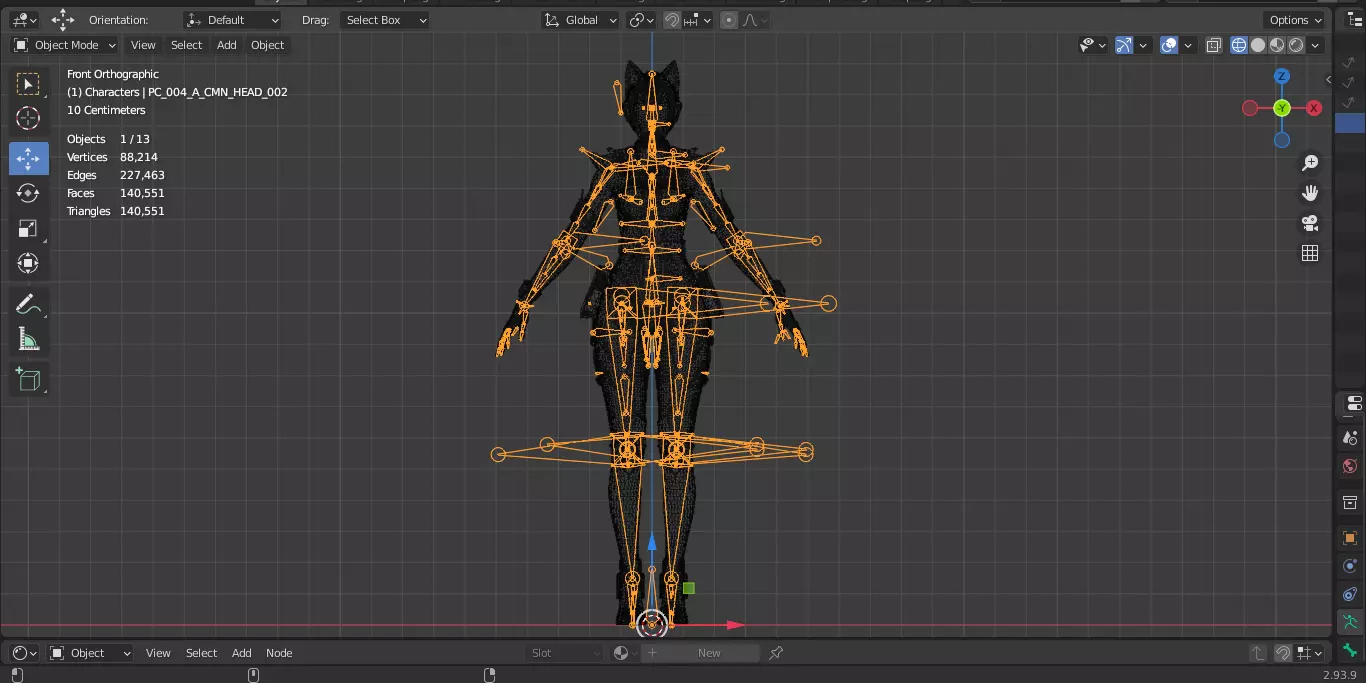Go to parent node tree arrow icon
Viewport: 1366px width, 683px height.
(1258, 653)
